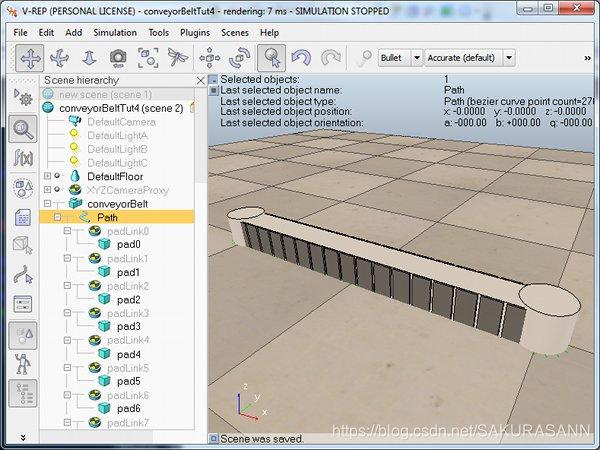
Task: Click the robot figure sidebar icon
Action: [x=23, y=364]
